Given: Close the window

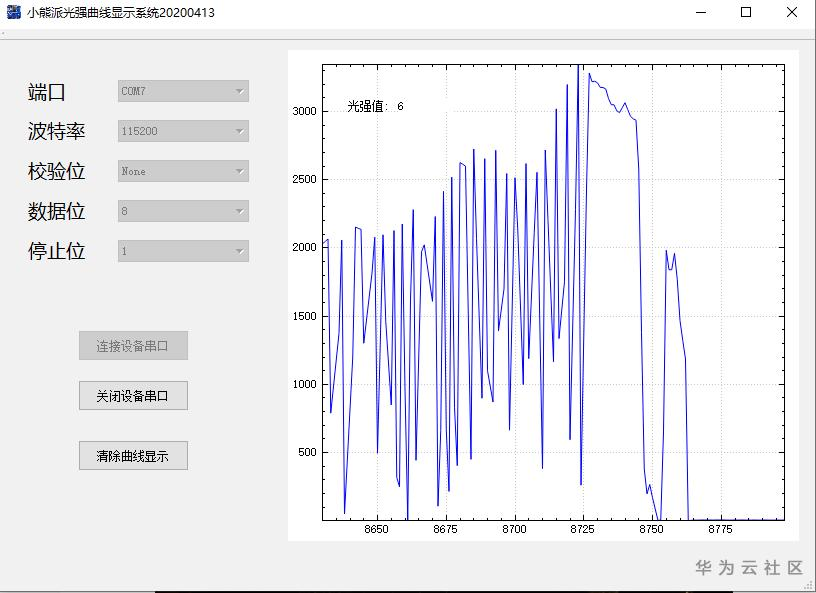Looking at the screenshot, I should 792,12.
